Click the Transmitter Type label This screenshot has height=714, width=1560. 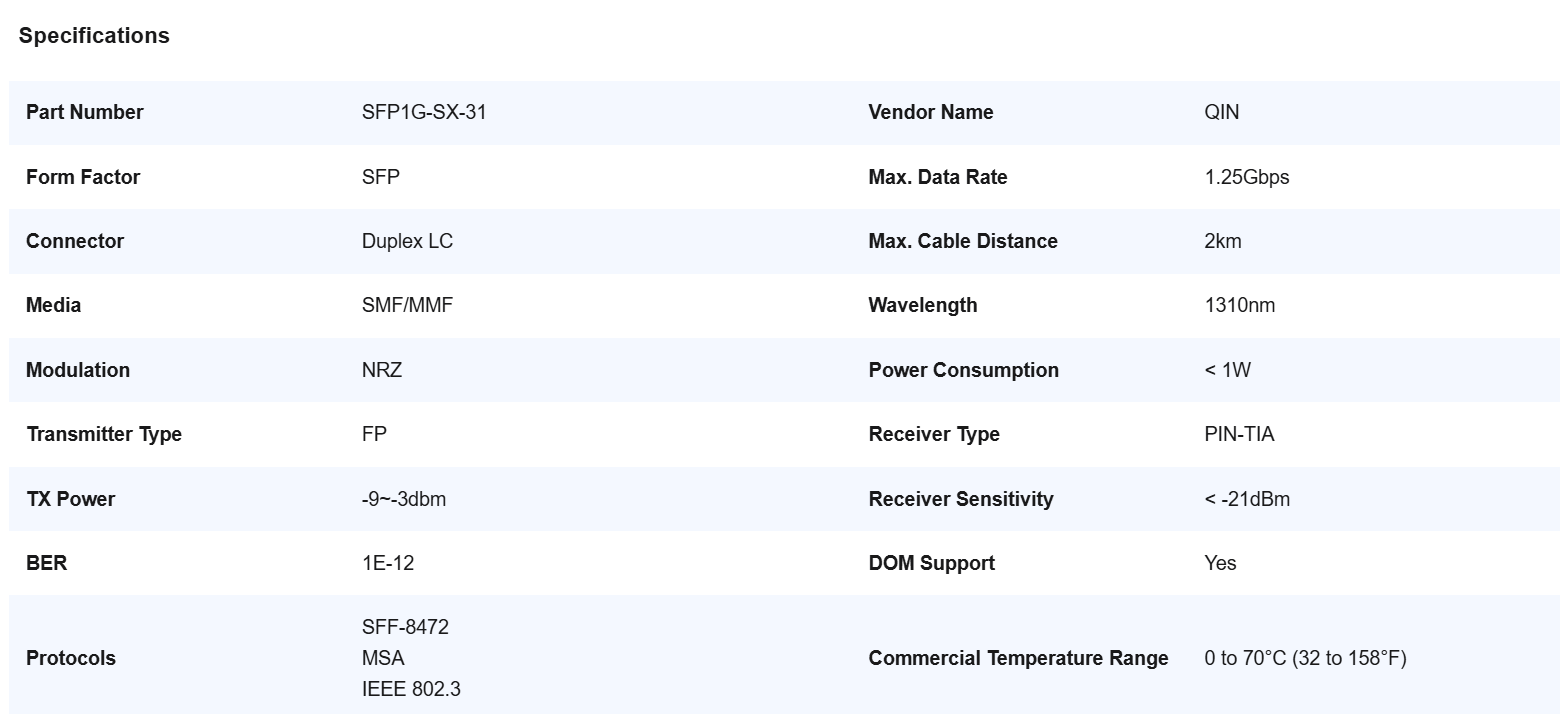[x=104, y=434]
